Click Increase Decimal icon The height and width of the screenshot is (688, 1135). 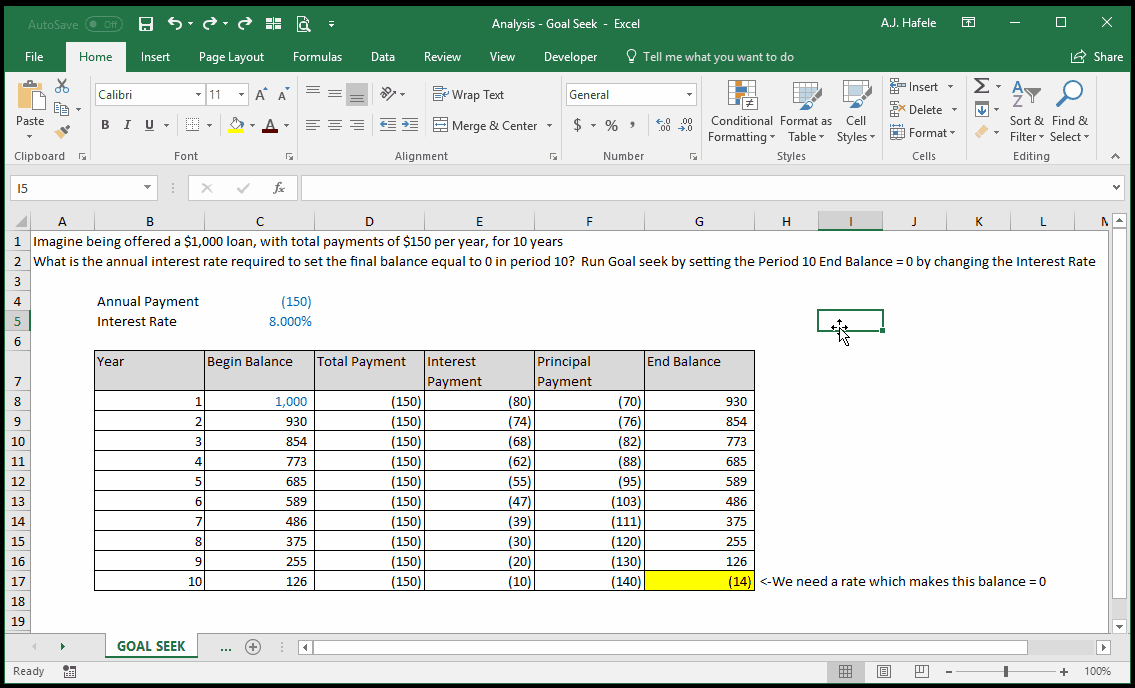pyautogui.click(x=663, y=125)
